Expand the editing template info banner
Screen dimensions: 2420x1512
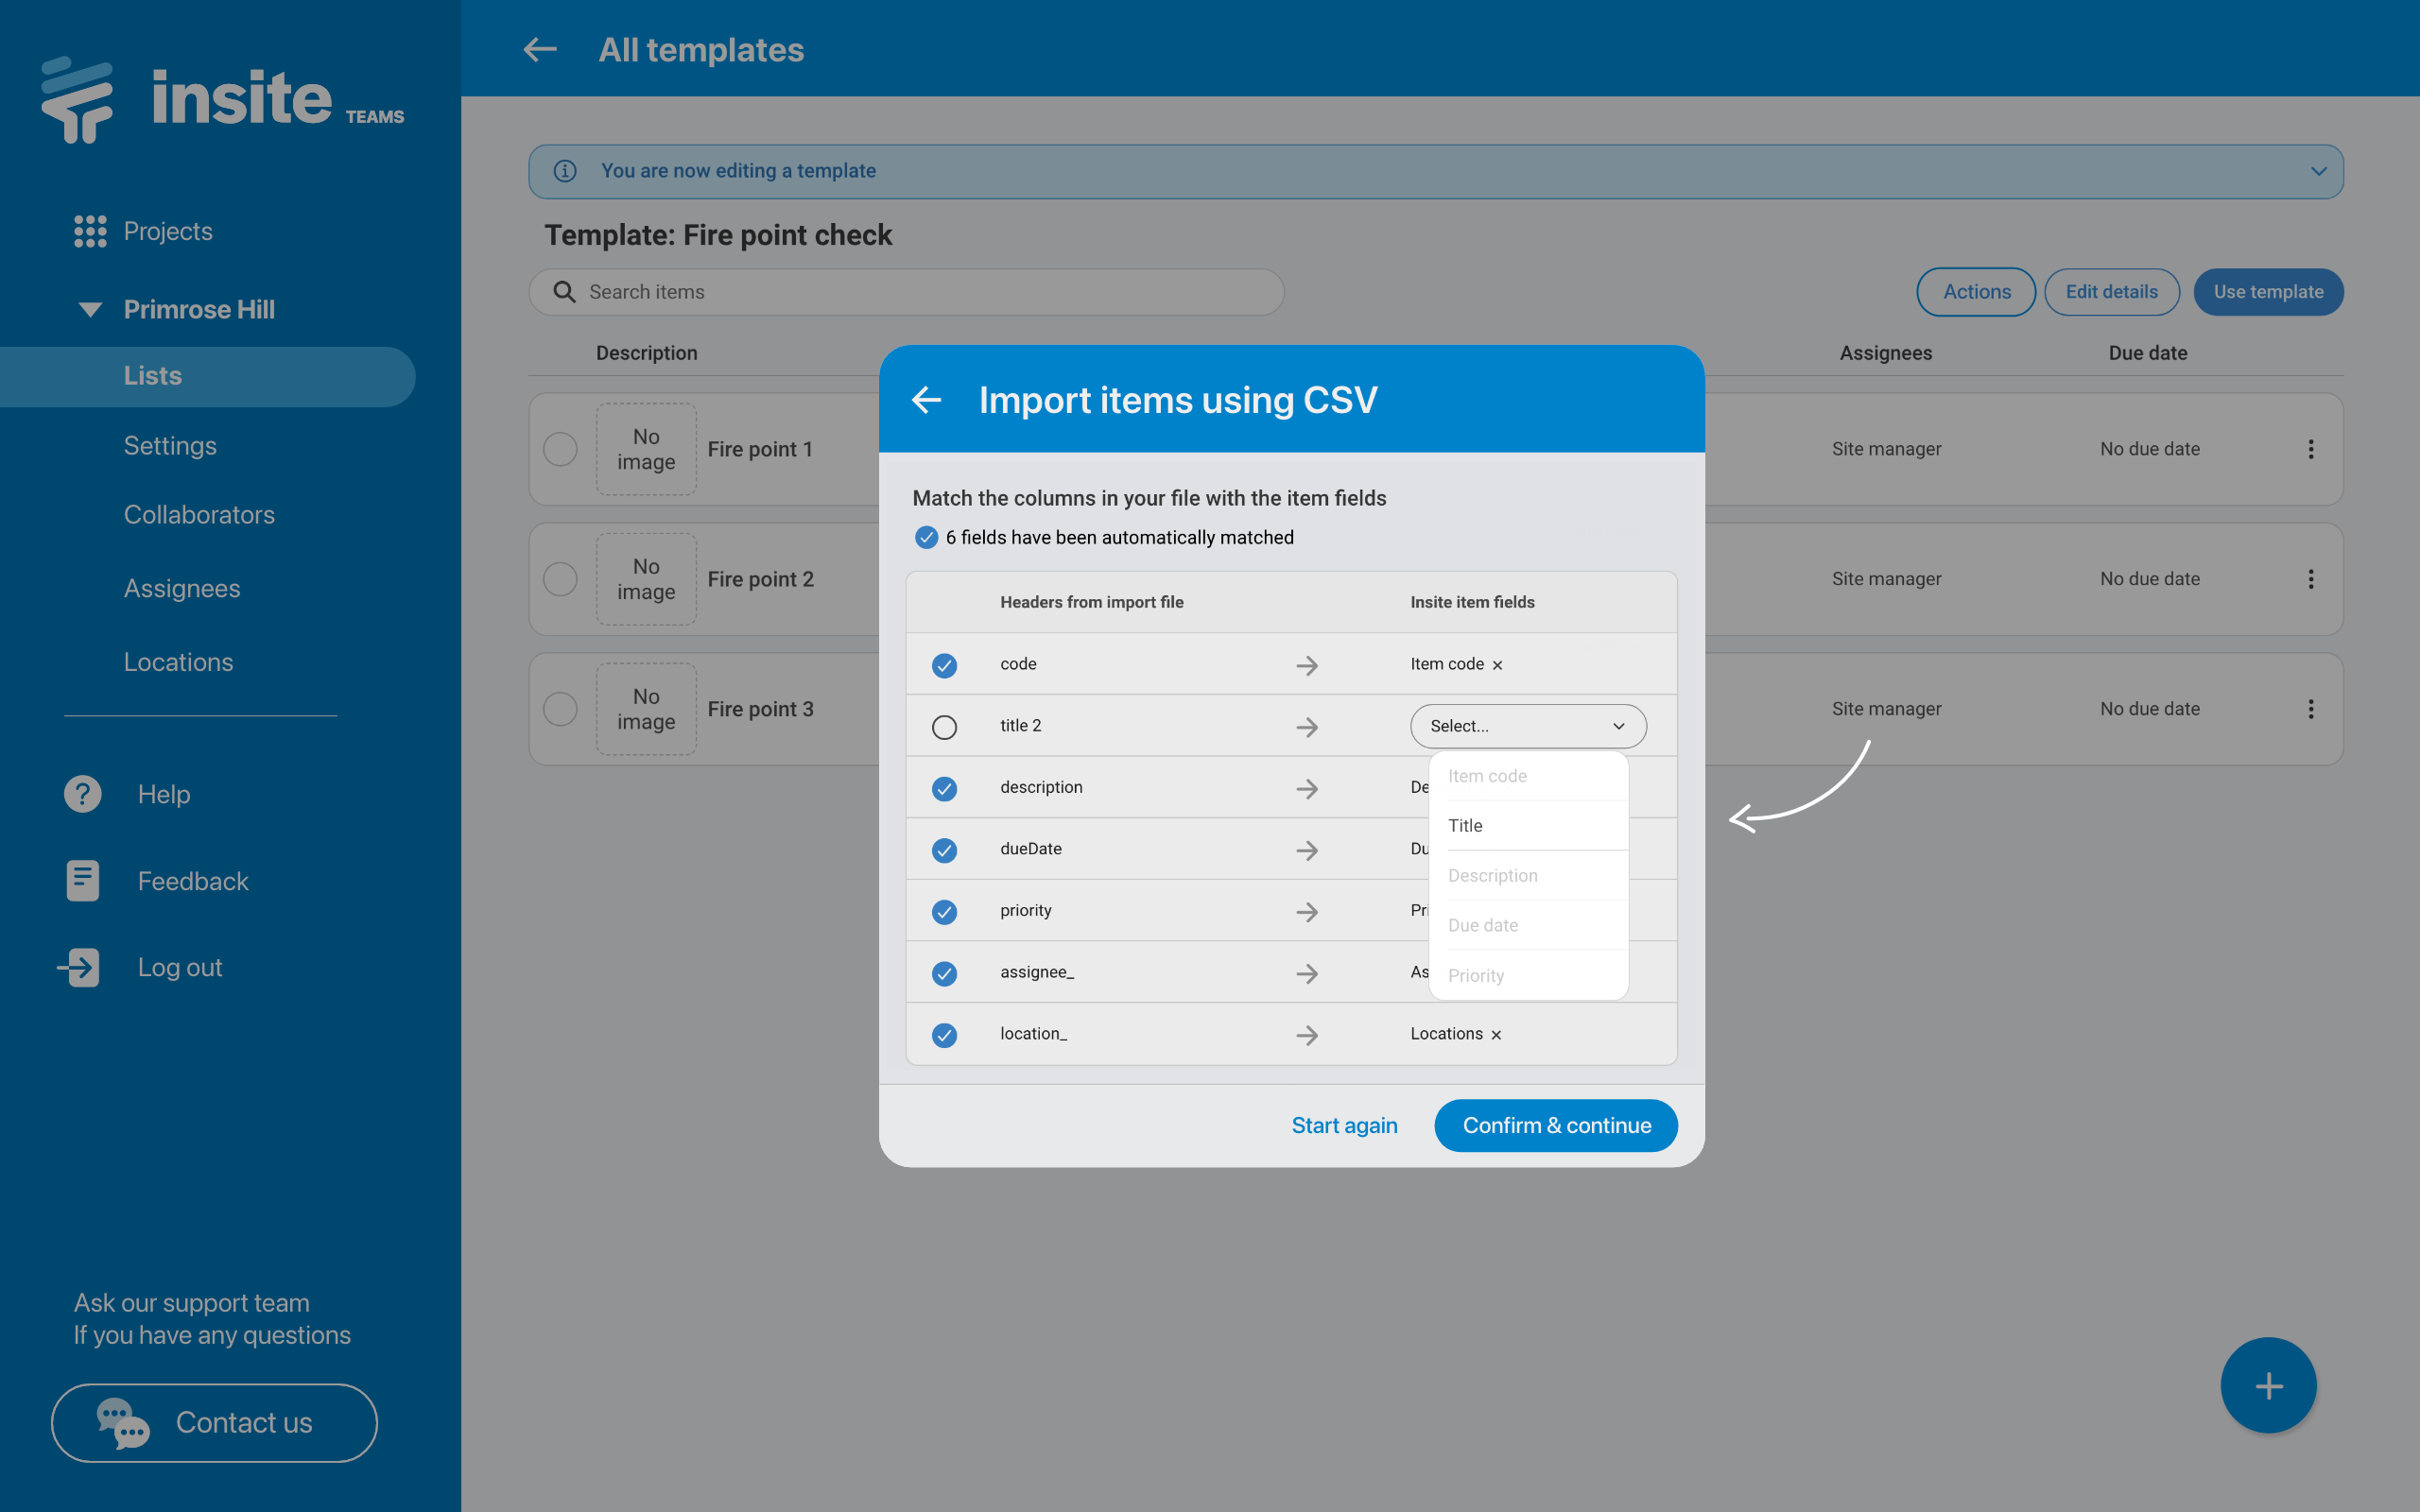pos(2318,171)
